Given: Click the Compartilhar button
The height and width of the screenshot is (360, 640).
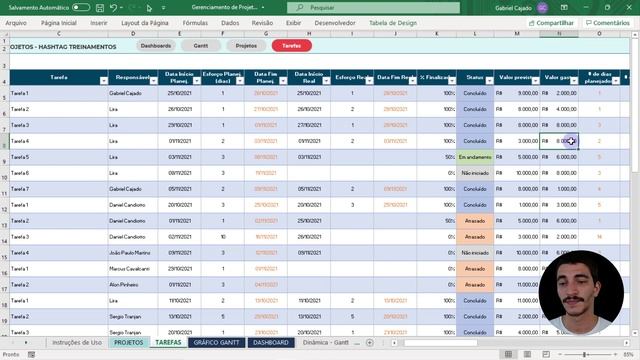Looking at the screenshot, I should click(551, 23).
